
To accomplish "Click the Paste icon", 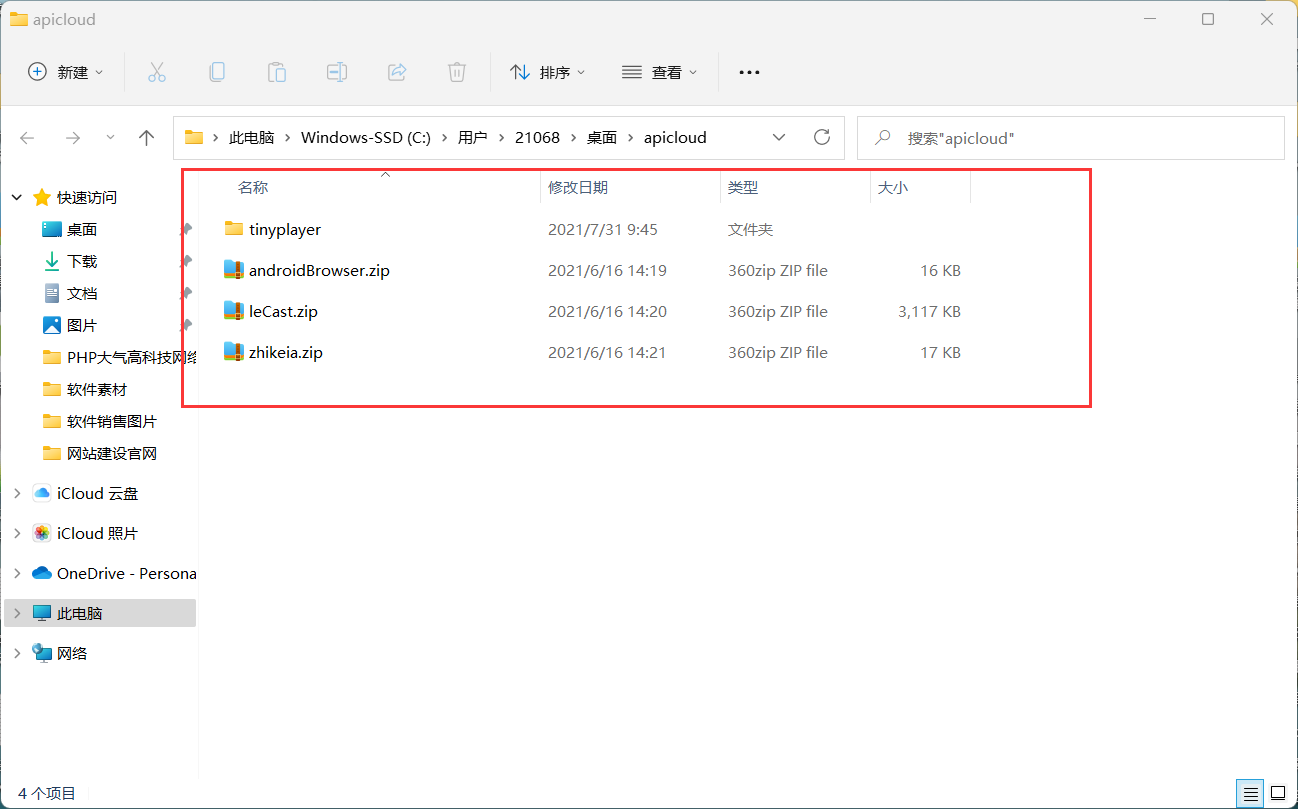I will coord(277,71).
